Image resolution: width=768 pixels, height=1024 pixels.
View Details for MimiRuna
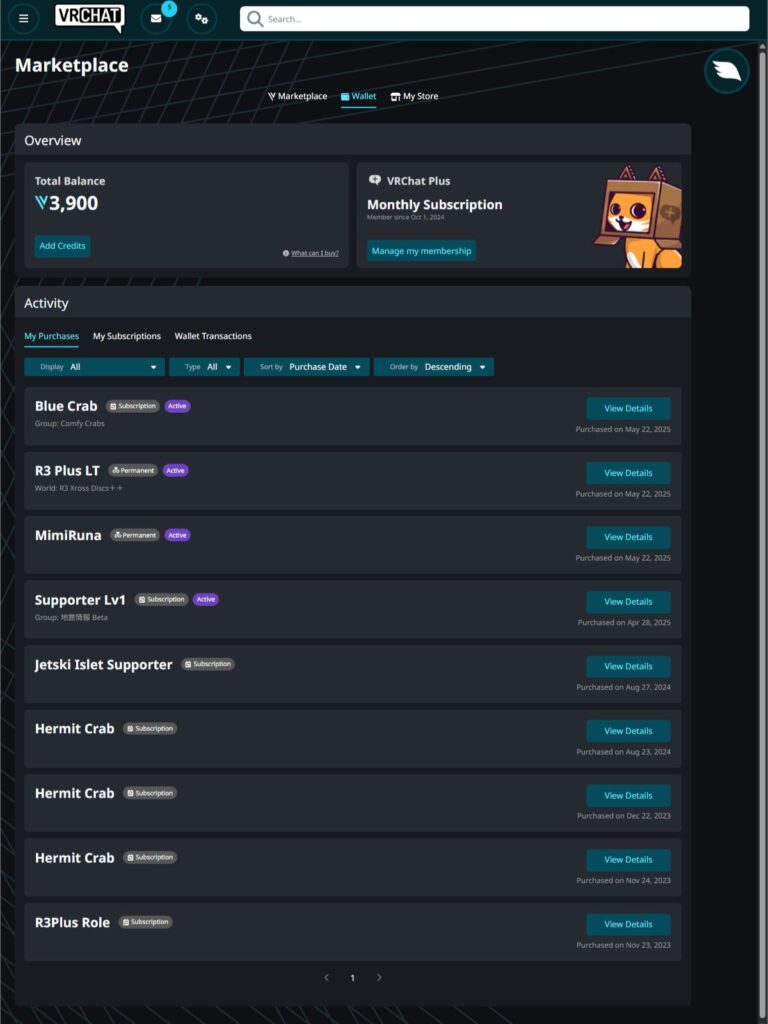coord(628,537)
